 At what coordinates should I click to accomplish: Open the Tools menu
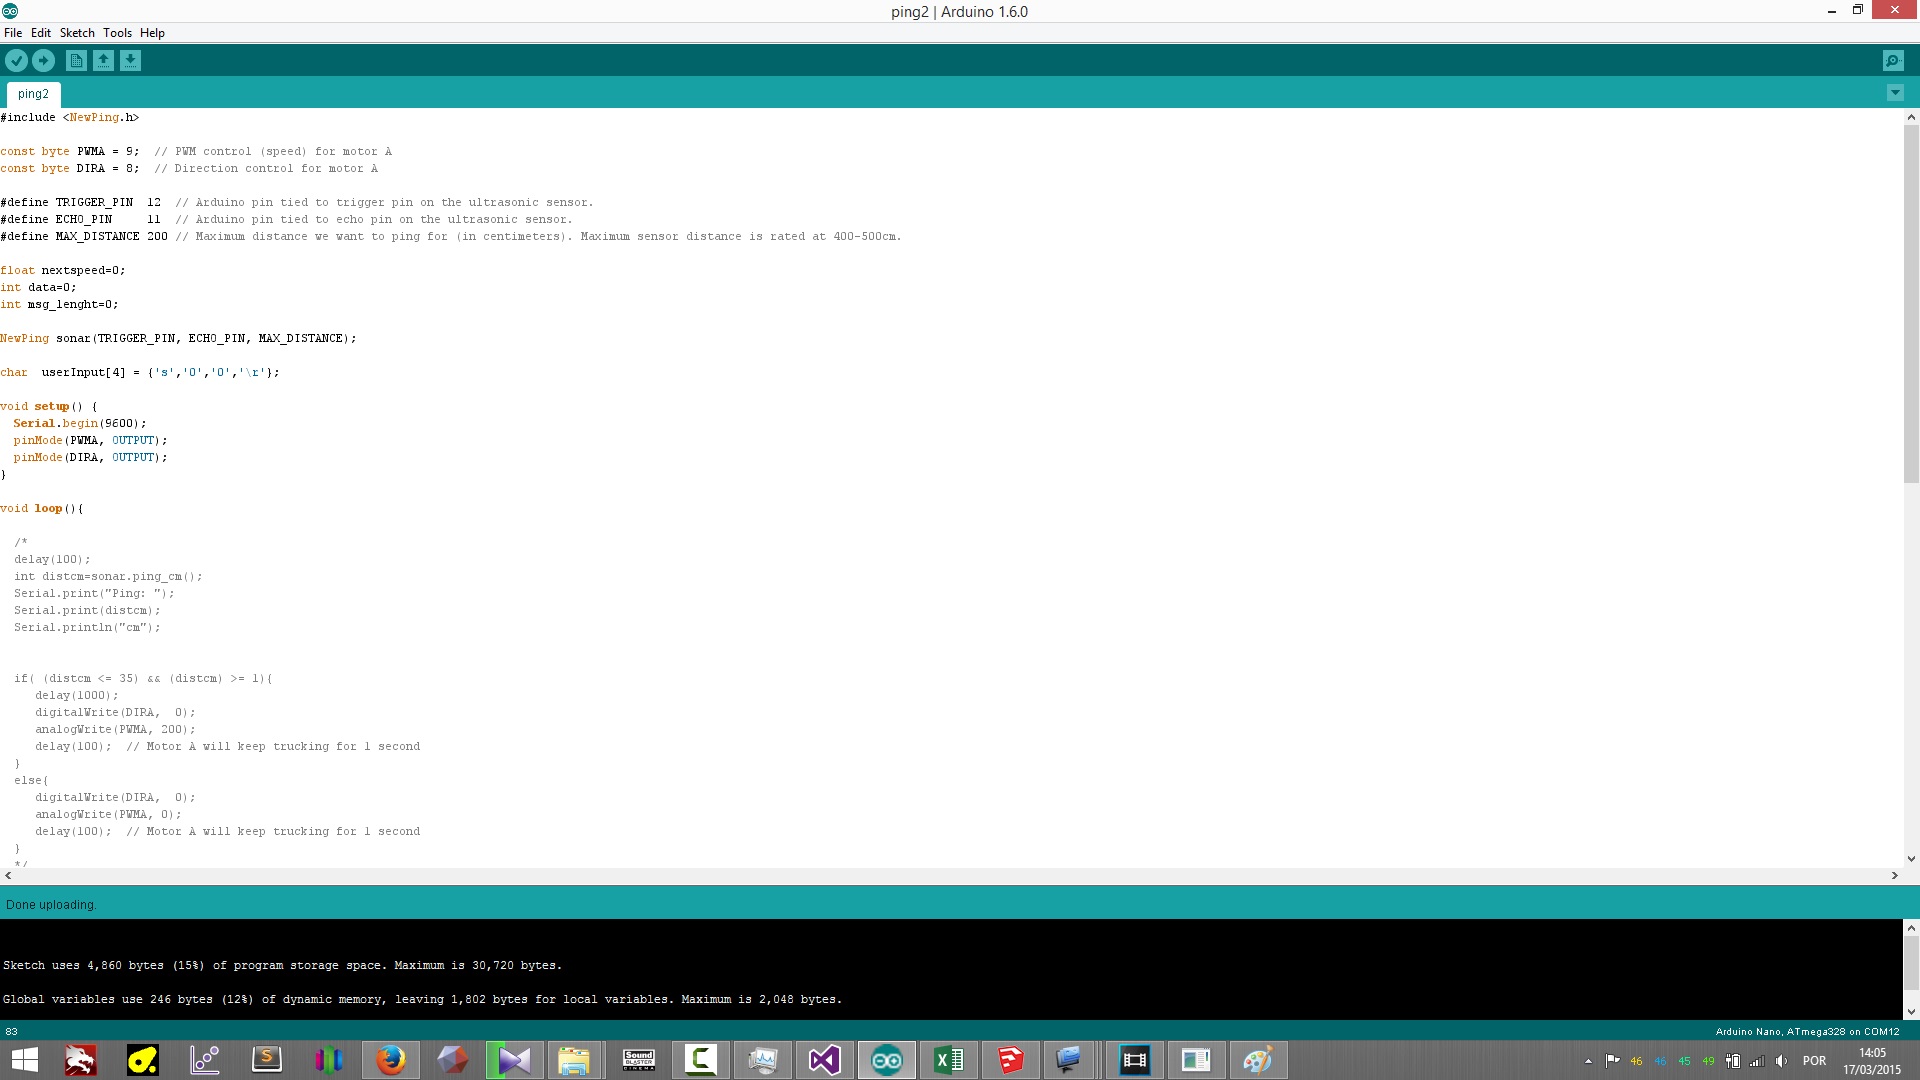[117, 33]
